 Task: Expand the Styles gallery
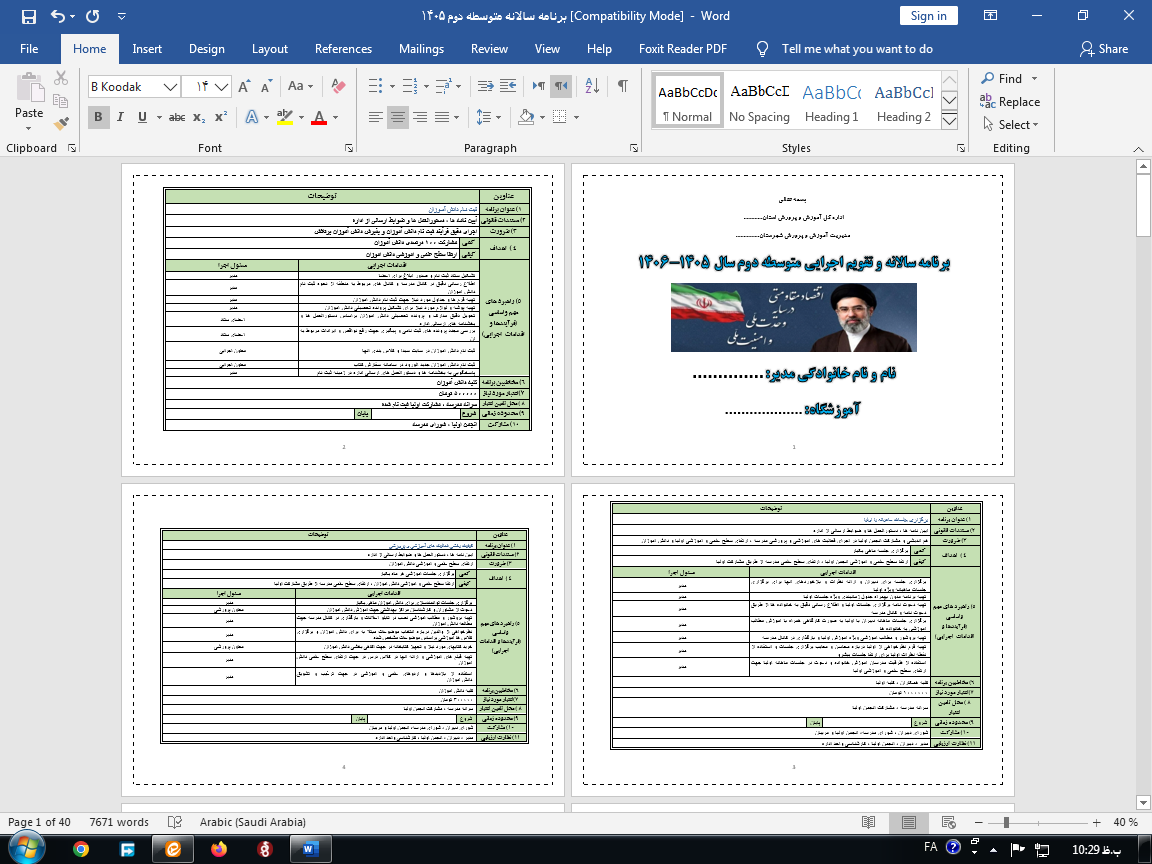(x=949, y=121)
